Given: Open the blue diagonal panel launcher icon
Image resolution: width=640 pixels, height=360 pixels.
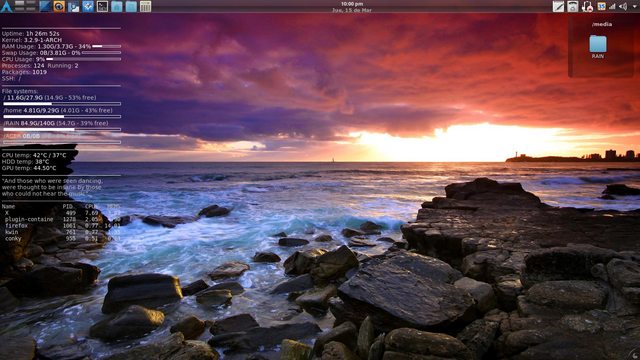Looking at the screenshot, I should coord(45,6).
